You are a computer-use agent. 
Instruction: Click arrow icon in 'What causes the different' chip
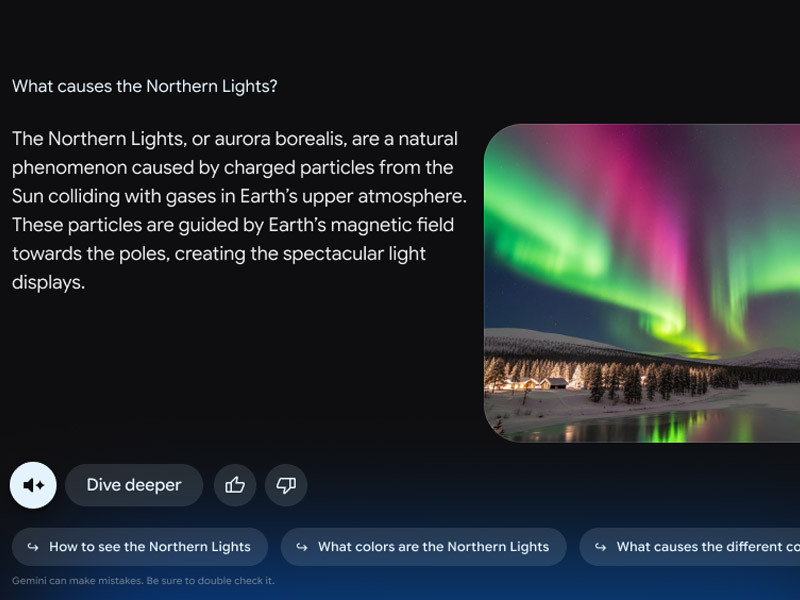601,547
